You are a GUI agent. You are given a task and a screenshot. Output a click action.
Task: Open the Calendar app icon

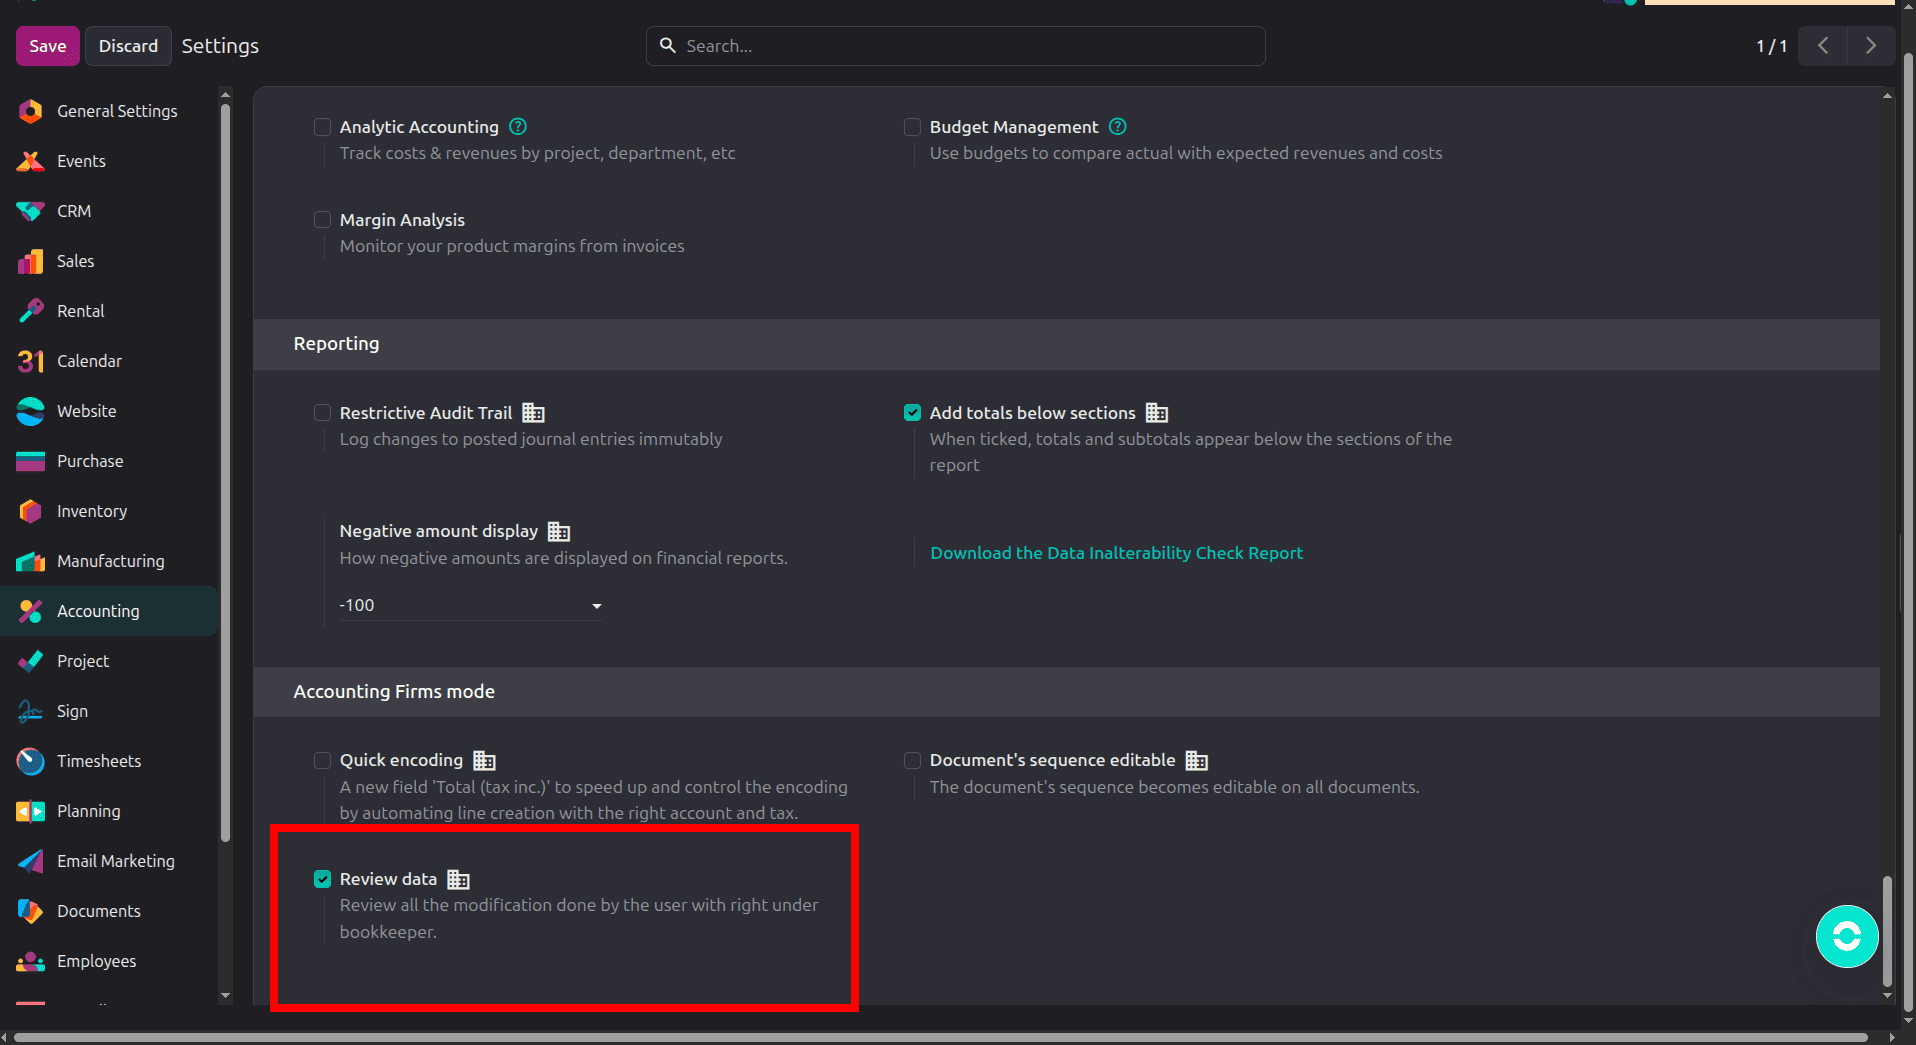click(31, 361)
